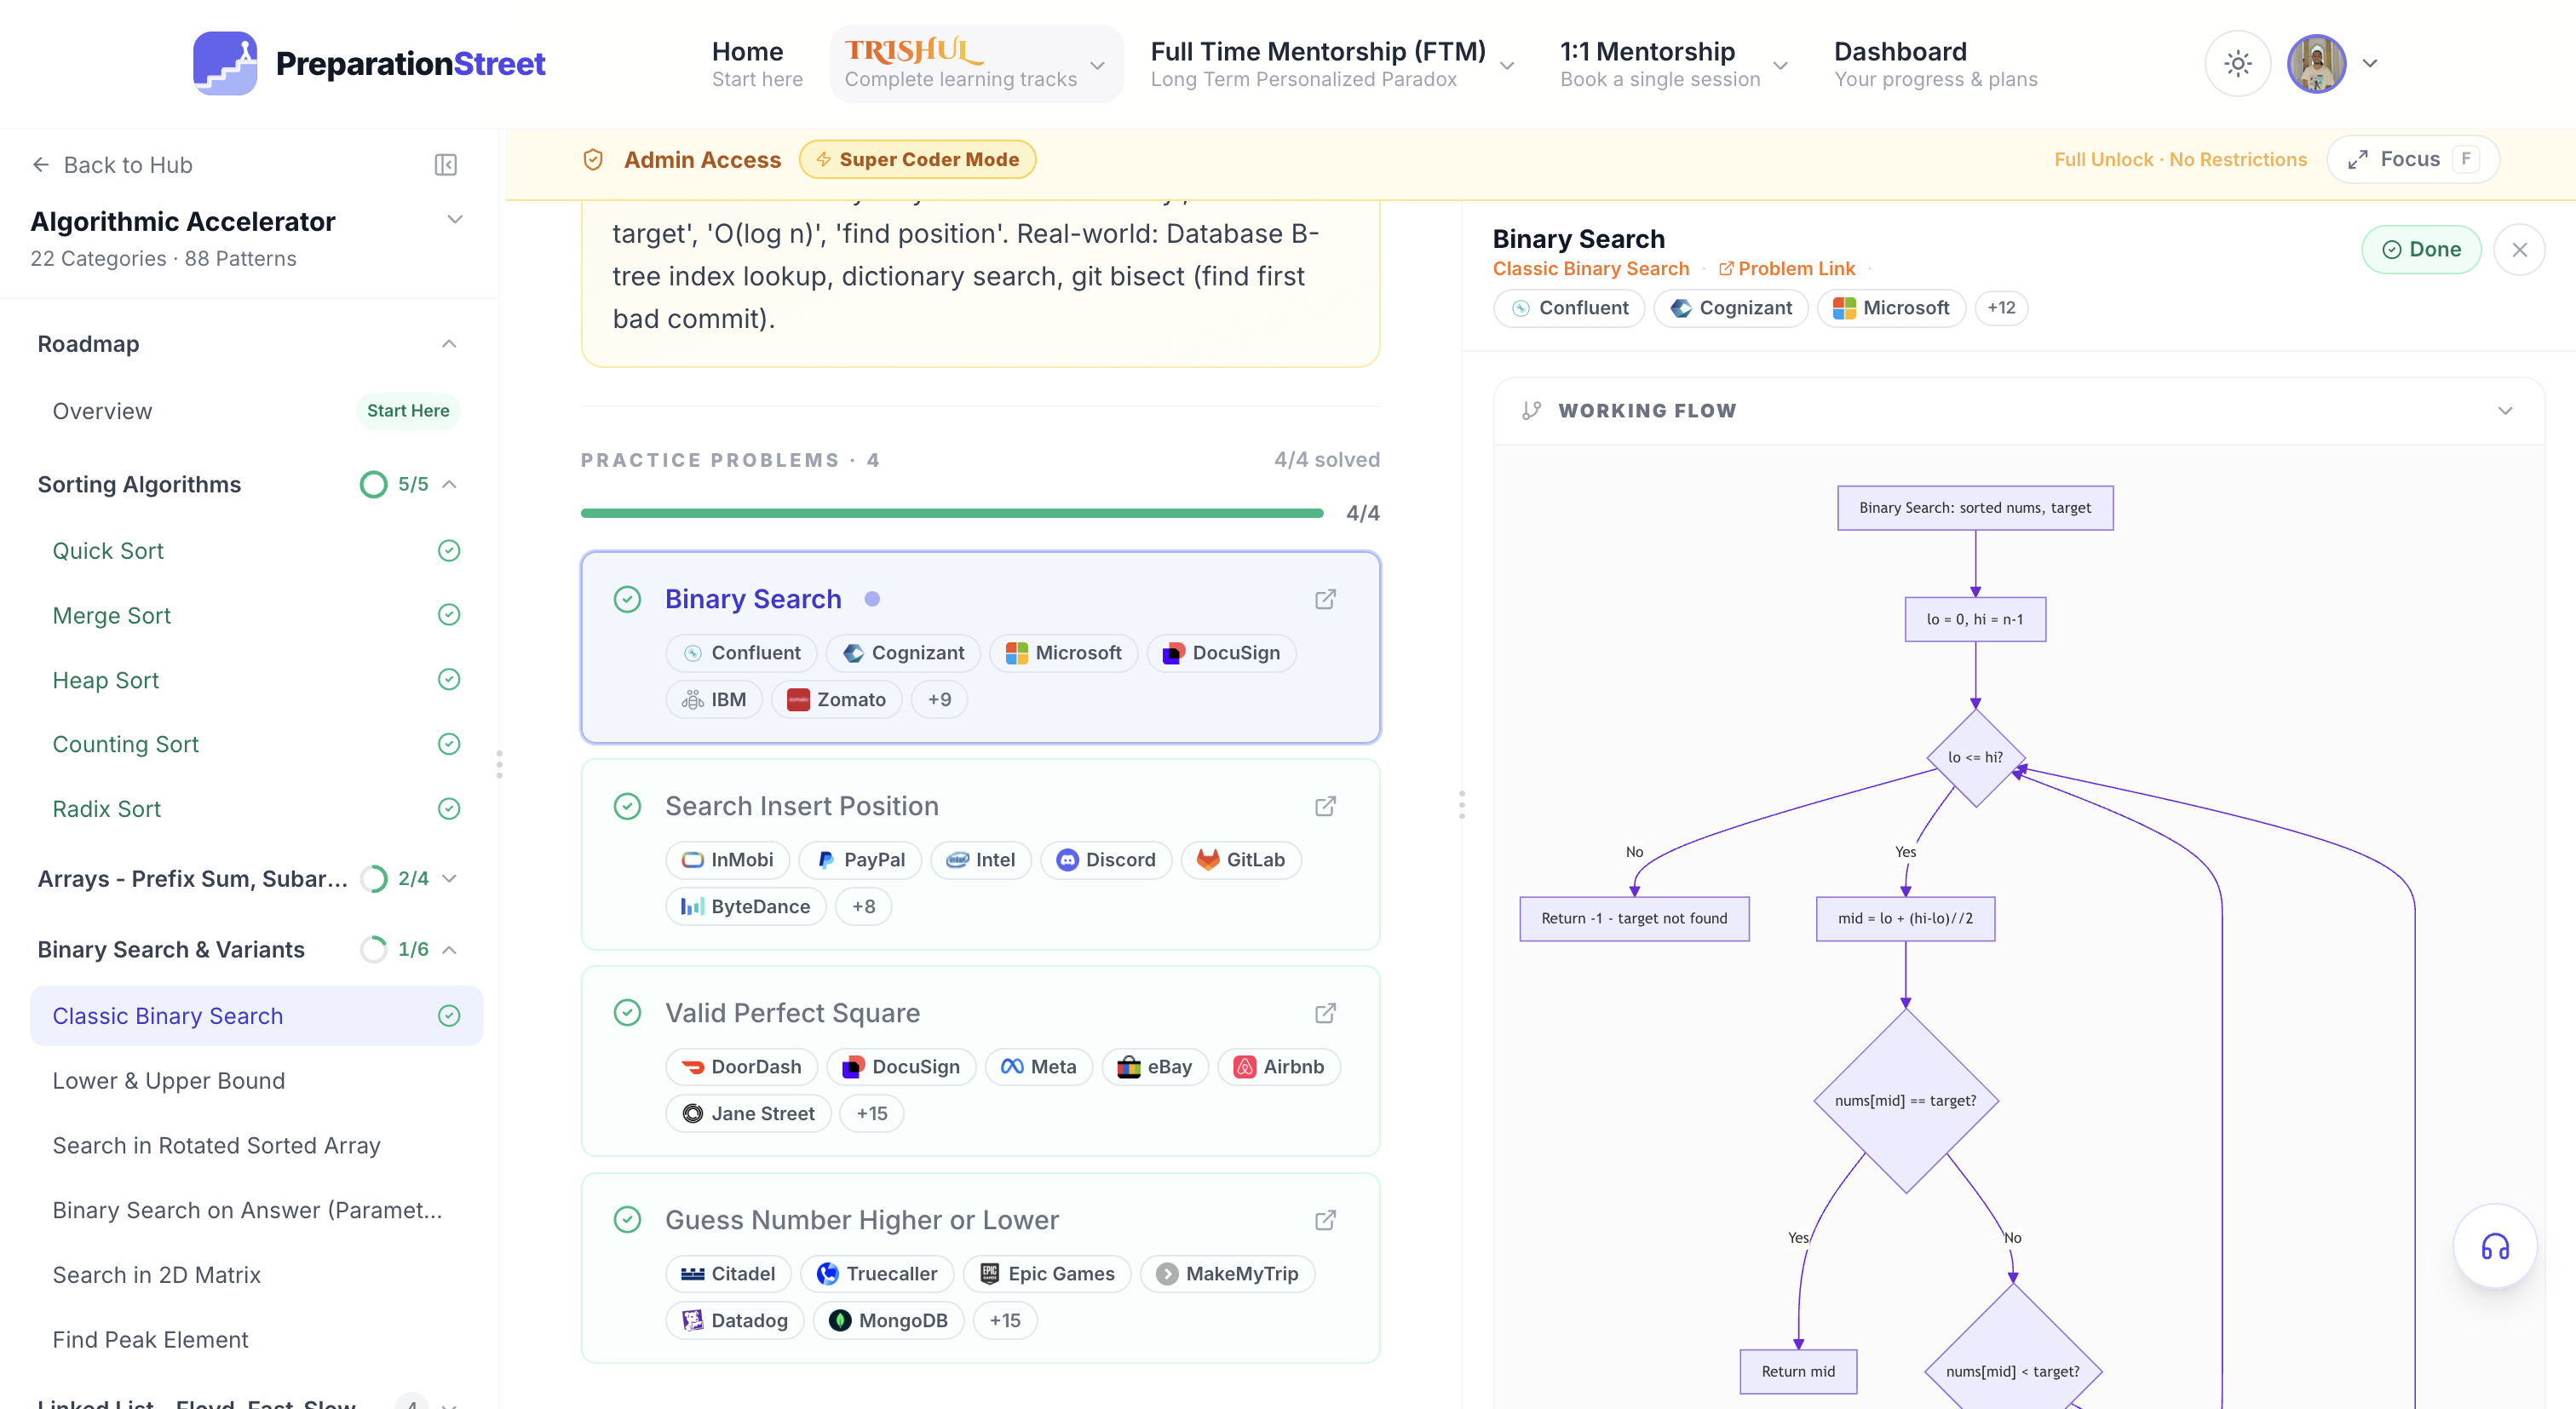Image resolution: width=2576 pixels, height=1409 pixels.
Task: Toggle Counting Sort completion check
Action: pyautogui.click(x=449, y=744)
